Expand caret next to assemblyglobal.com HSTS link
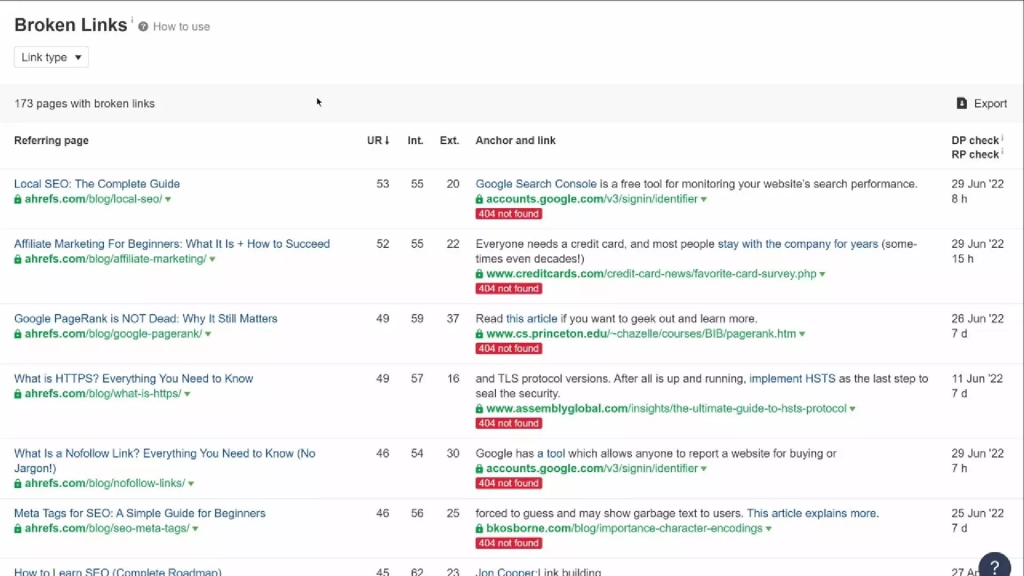Screen dimensions: 1024x576 (852, 409)
